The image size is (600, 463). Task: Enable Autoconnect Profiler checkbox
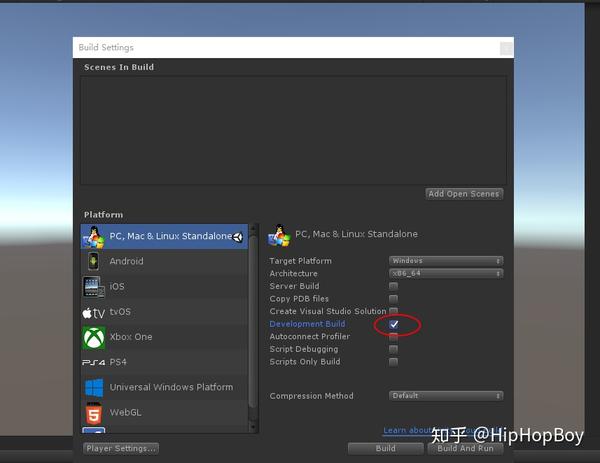393,337
